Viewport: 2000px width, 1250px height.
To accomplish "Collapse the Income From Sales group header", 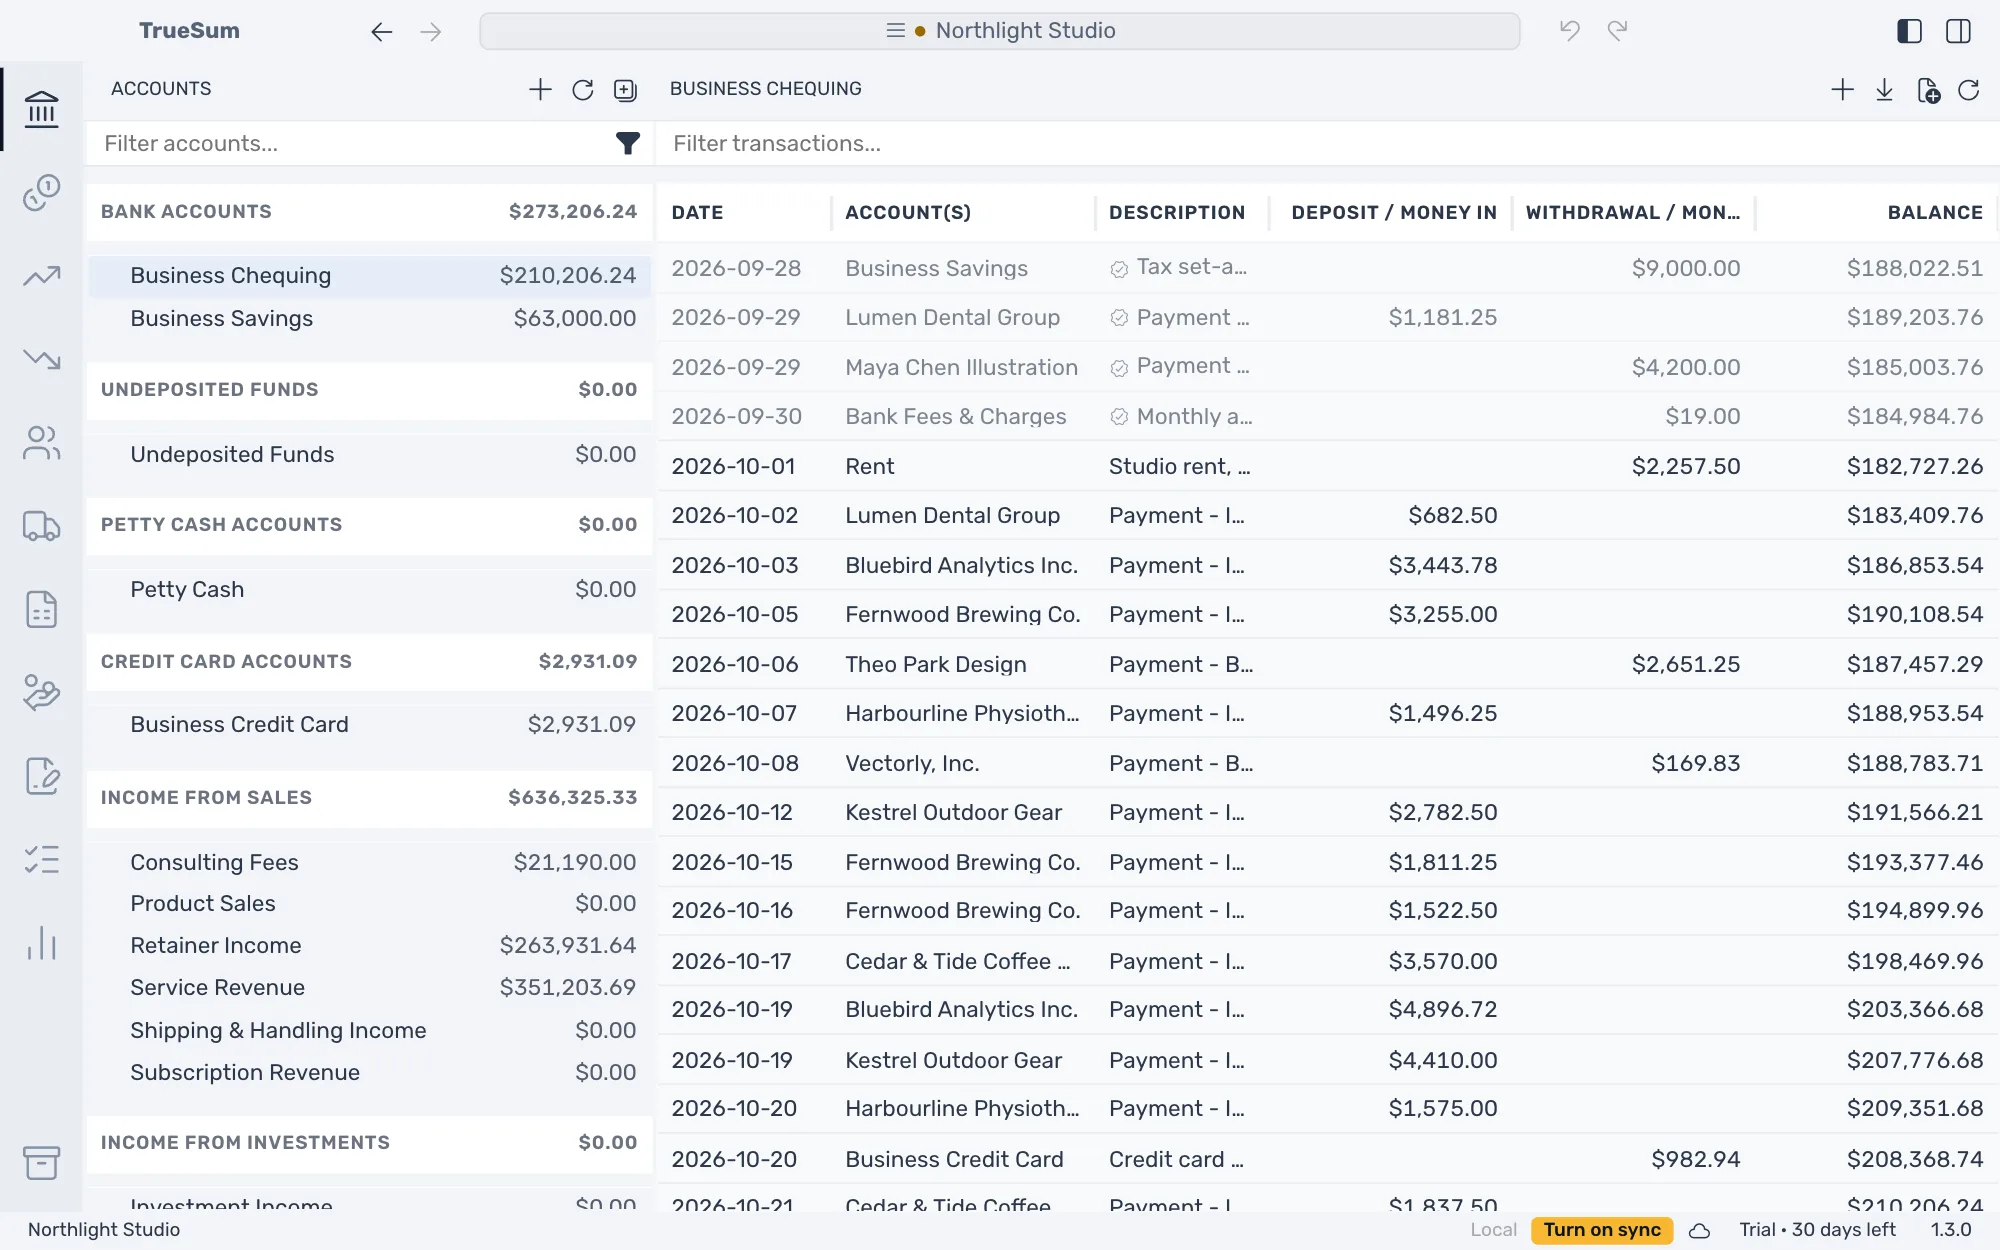I will pyautogui.click(x=369, y=798).
